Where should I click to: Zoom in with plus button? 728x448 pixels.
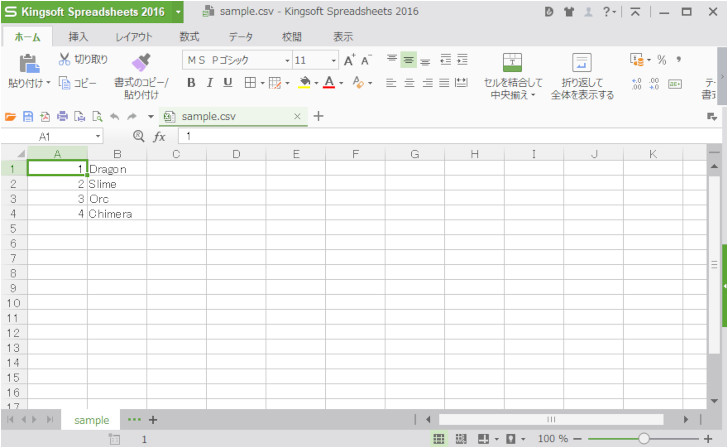click(x=708, y=438)
